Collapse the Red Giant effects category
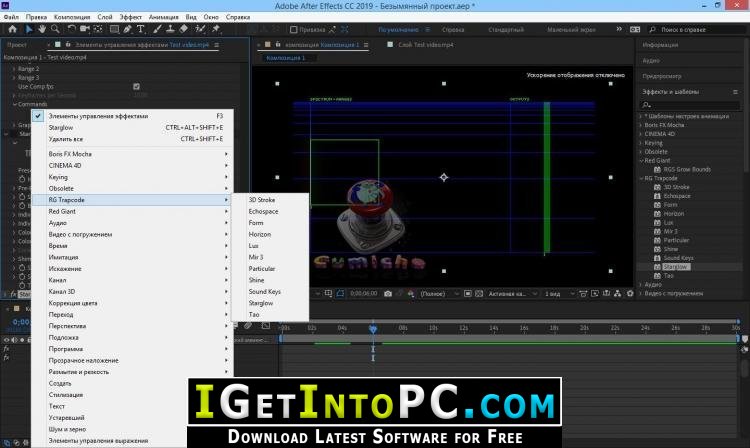This screenshot has width=750, height=448. (641, 161)
